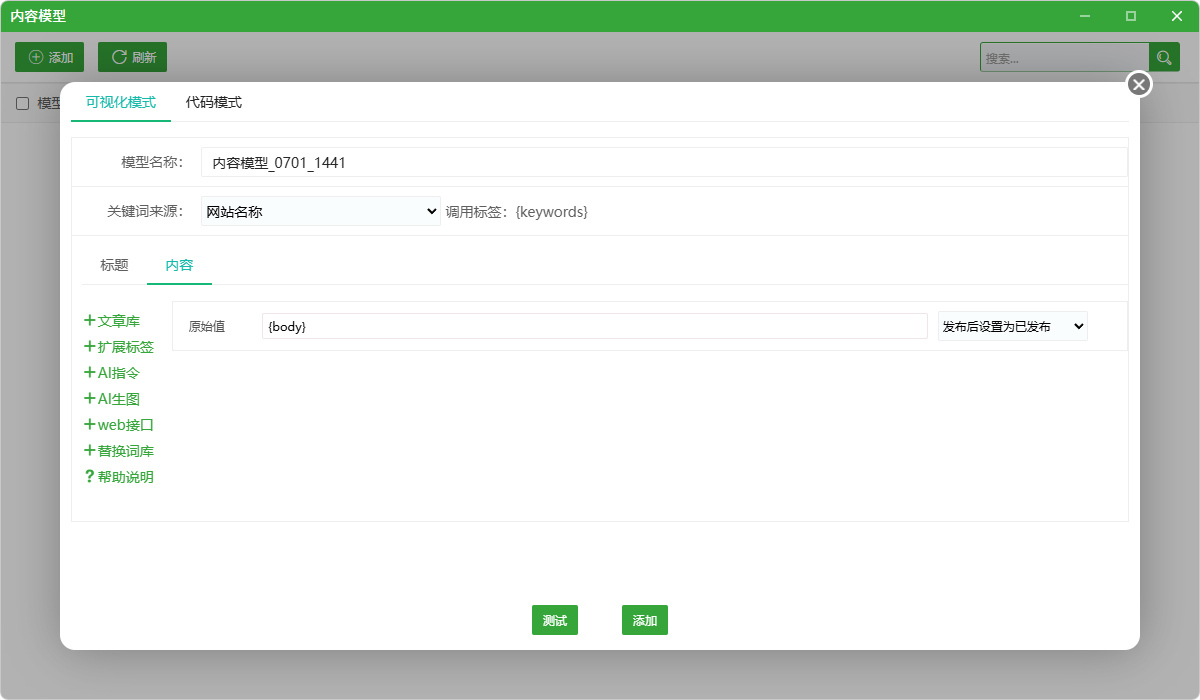The width and height of the screenshot is (1200, 700).
Task: Click the plus icon beside 扩展标签
Action: pyautogui.click(x=90, y=346)
